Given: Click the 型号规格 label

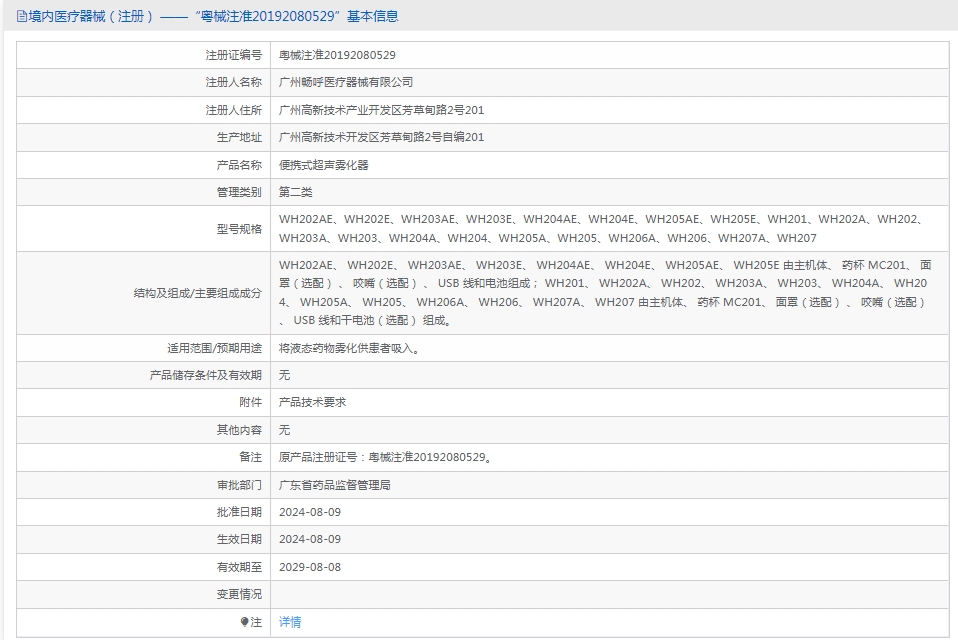Looking at the screenshot, I should (239, 229).
